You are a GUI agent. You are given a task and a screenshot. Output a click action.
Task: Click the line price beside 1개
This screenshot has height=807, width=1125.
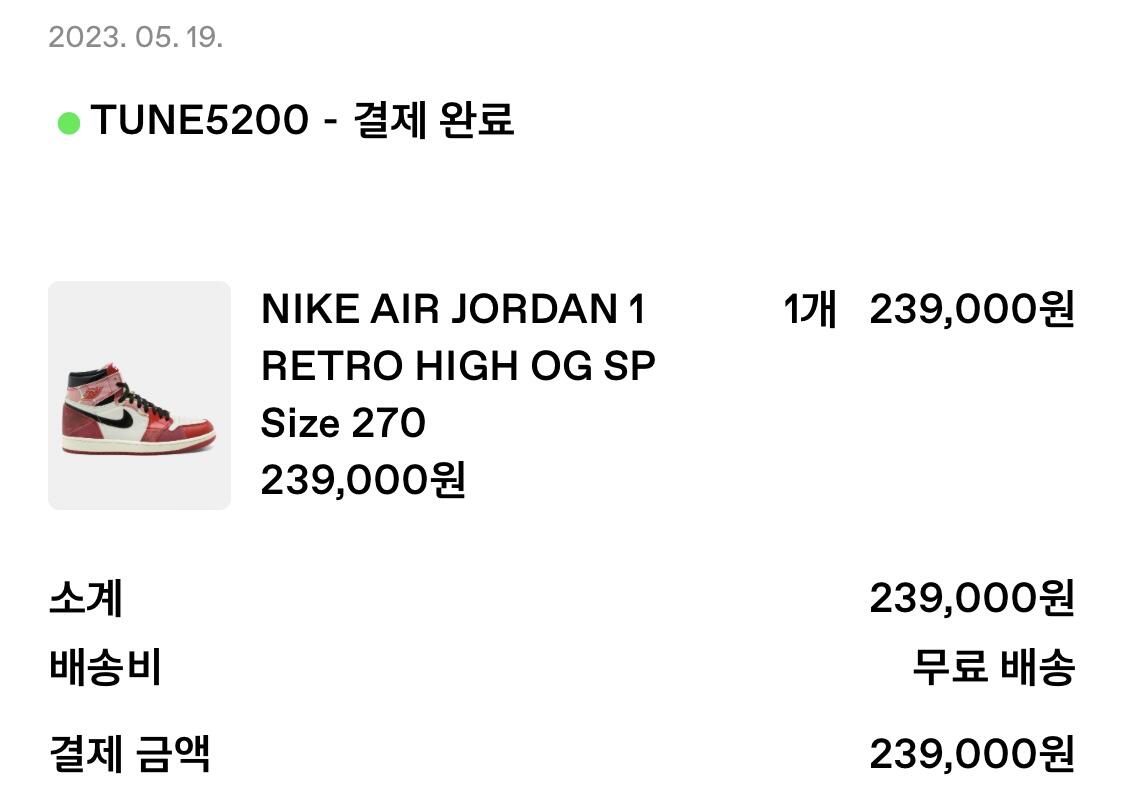[x=971, y=310]
